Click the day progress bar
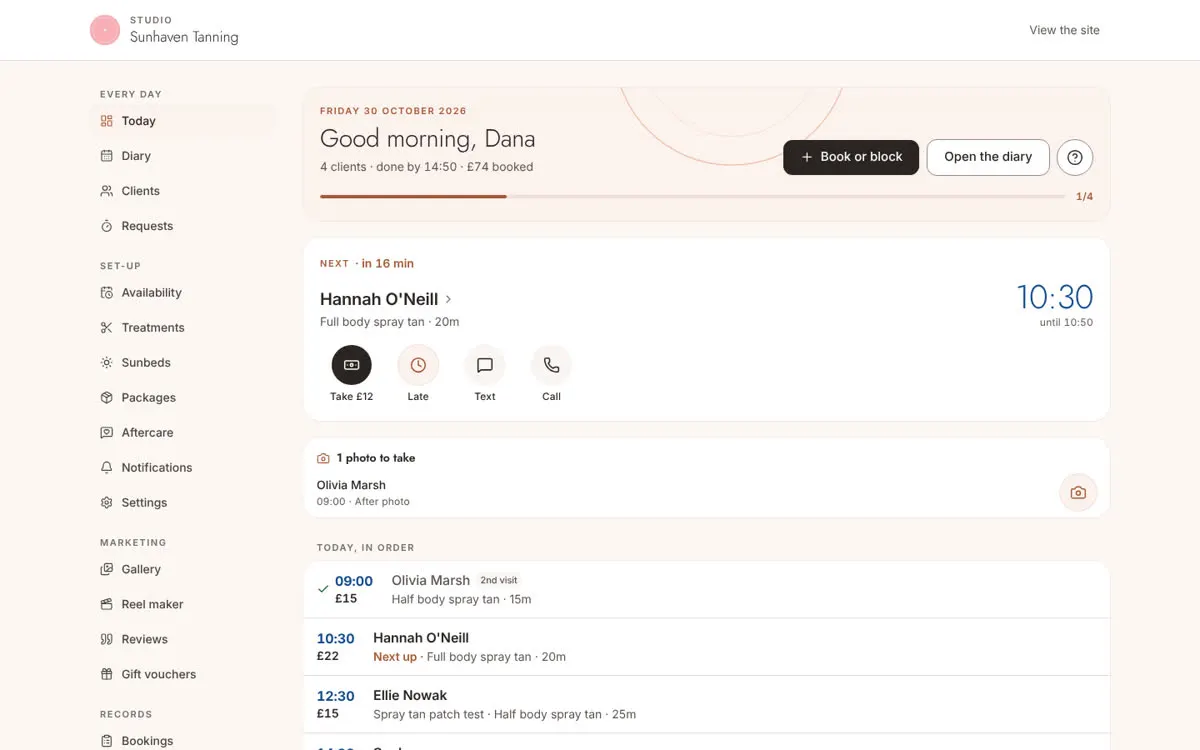1200x750 pixels. pyautogui.click(x=692, y=197)
